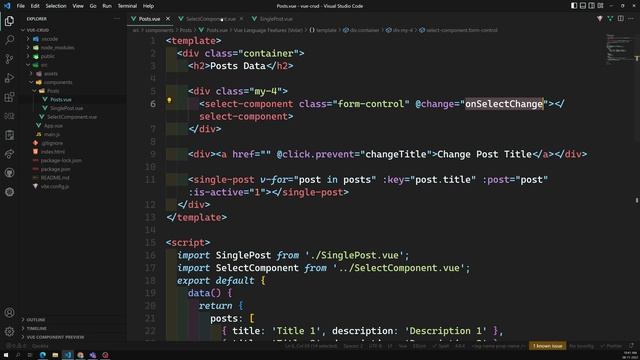Click 'onSelectChange' in editor line 6
The height and width of the screenshot is (360, 640).
504,104
